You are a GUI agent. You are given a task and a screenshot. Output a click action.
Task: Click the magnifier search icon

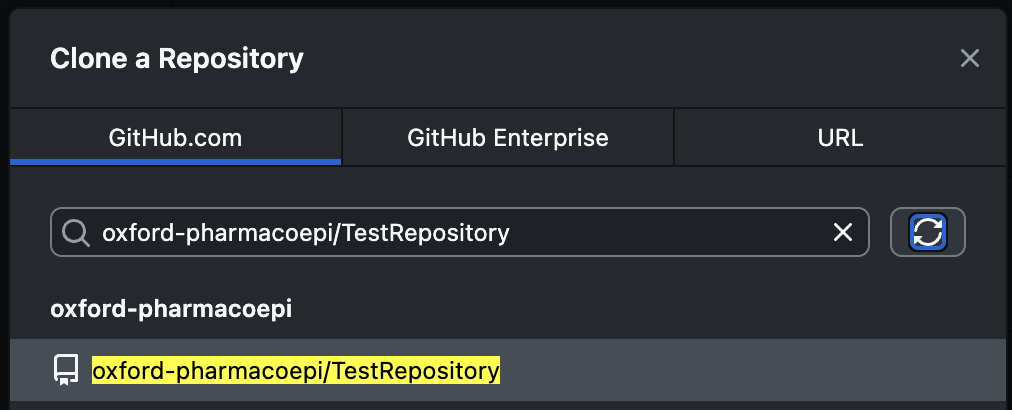[75, 233]
